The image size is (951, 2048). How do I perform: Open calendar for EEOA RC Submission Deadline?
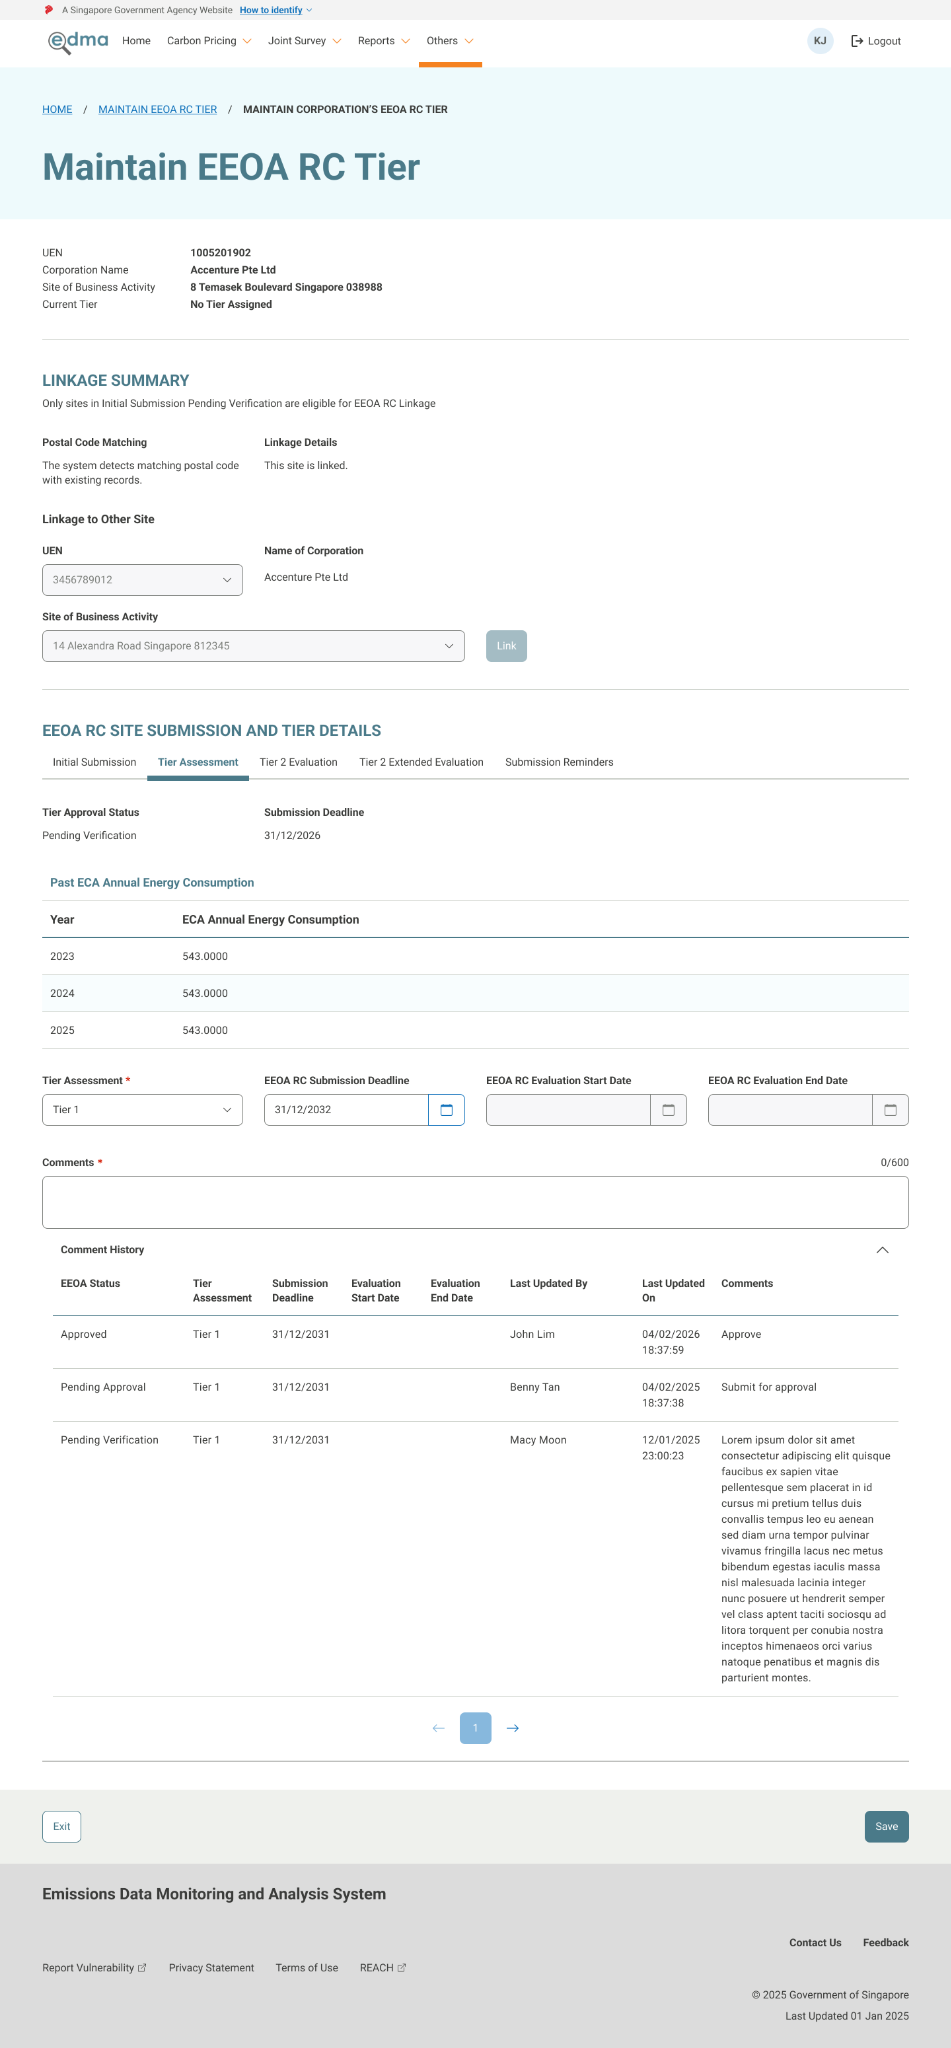point(447,1110)
